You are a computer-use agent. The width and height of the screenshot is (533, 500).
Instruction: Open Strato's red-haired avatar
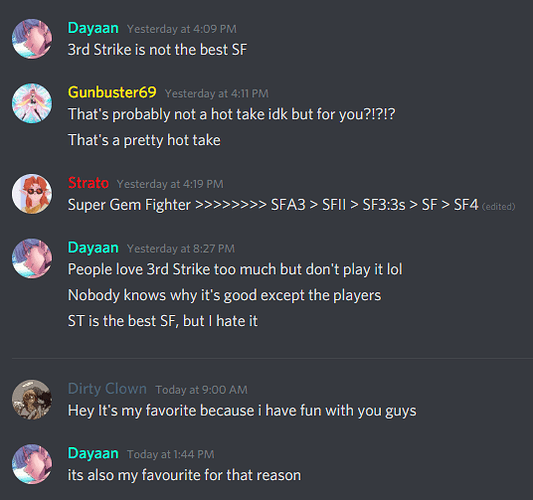pyautogui.click(x=32, y=194)
